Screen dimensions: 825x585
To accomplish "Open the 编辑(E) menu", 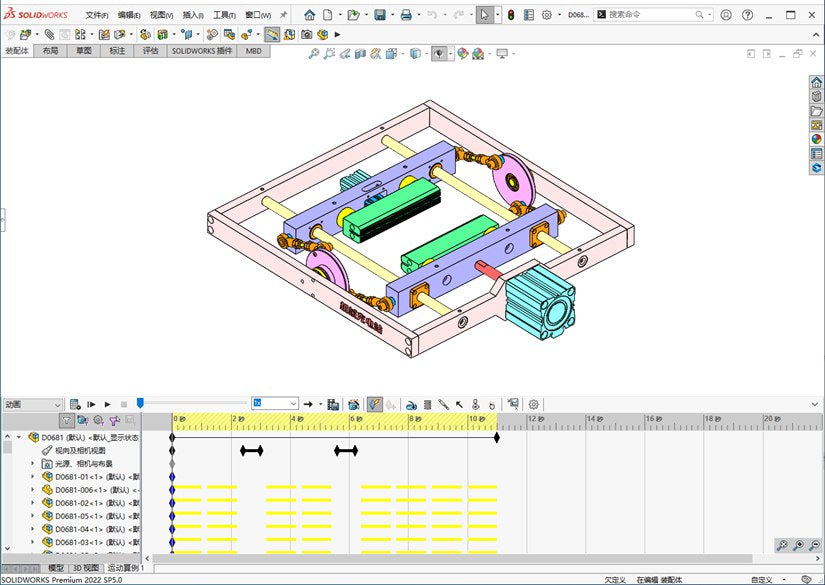I will coord(129,15).
